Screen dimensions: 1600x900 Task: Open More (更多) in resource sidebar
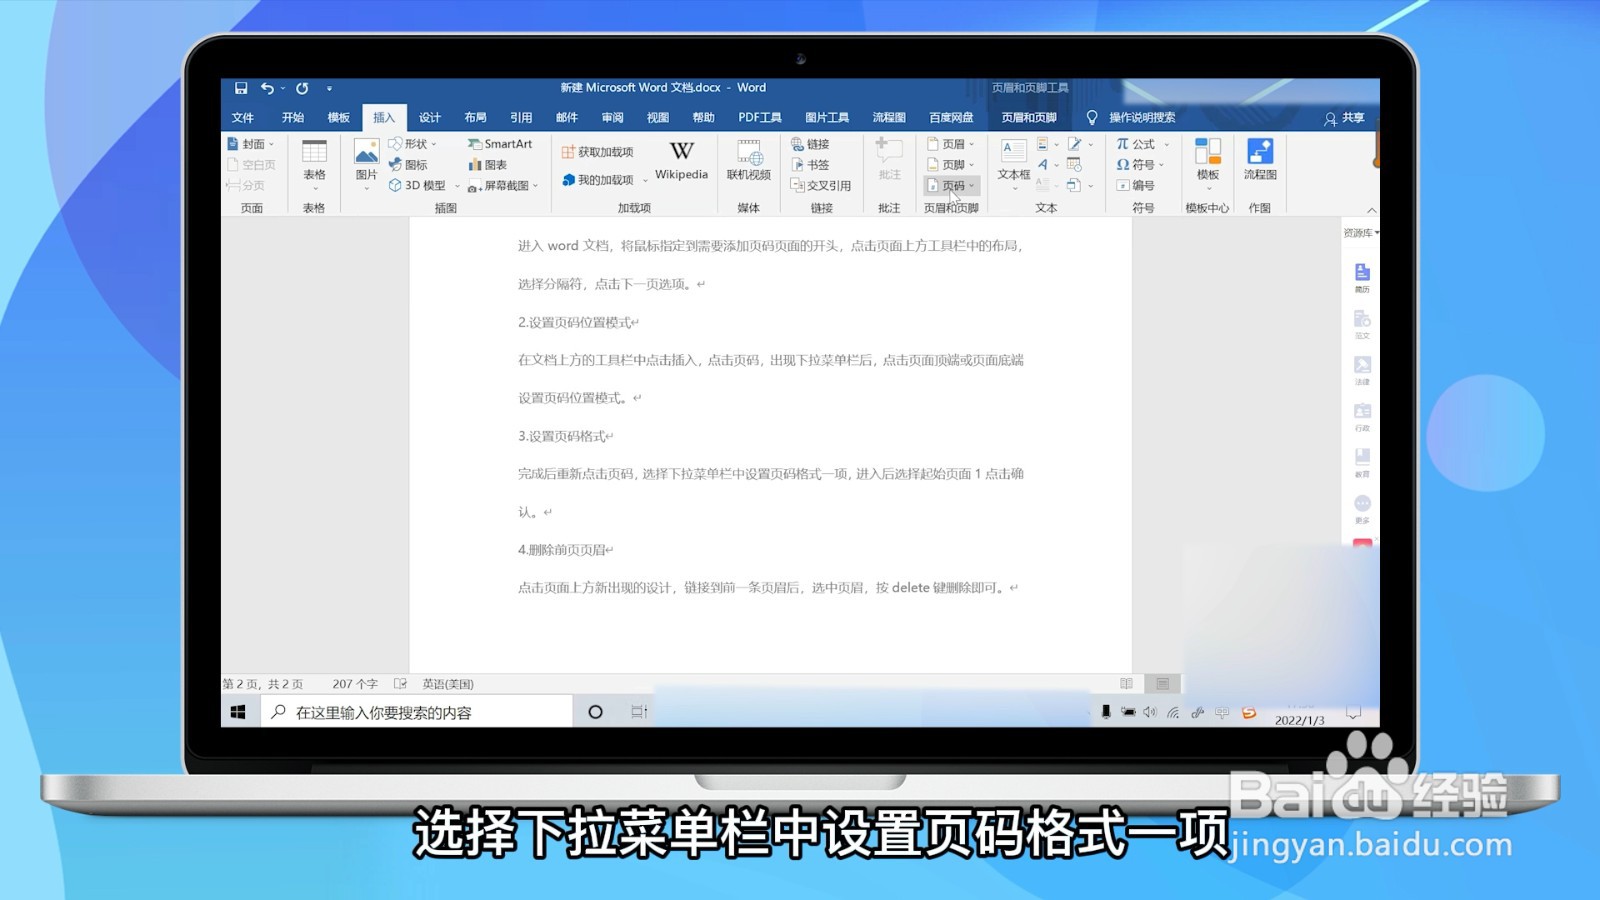click(1362, 509)
